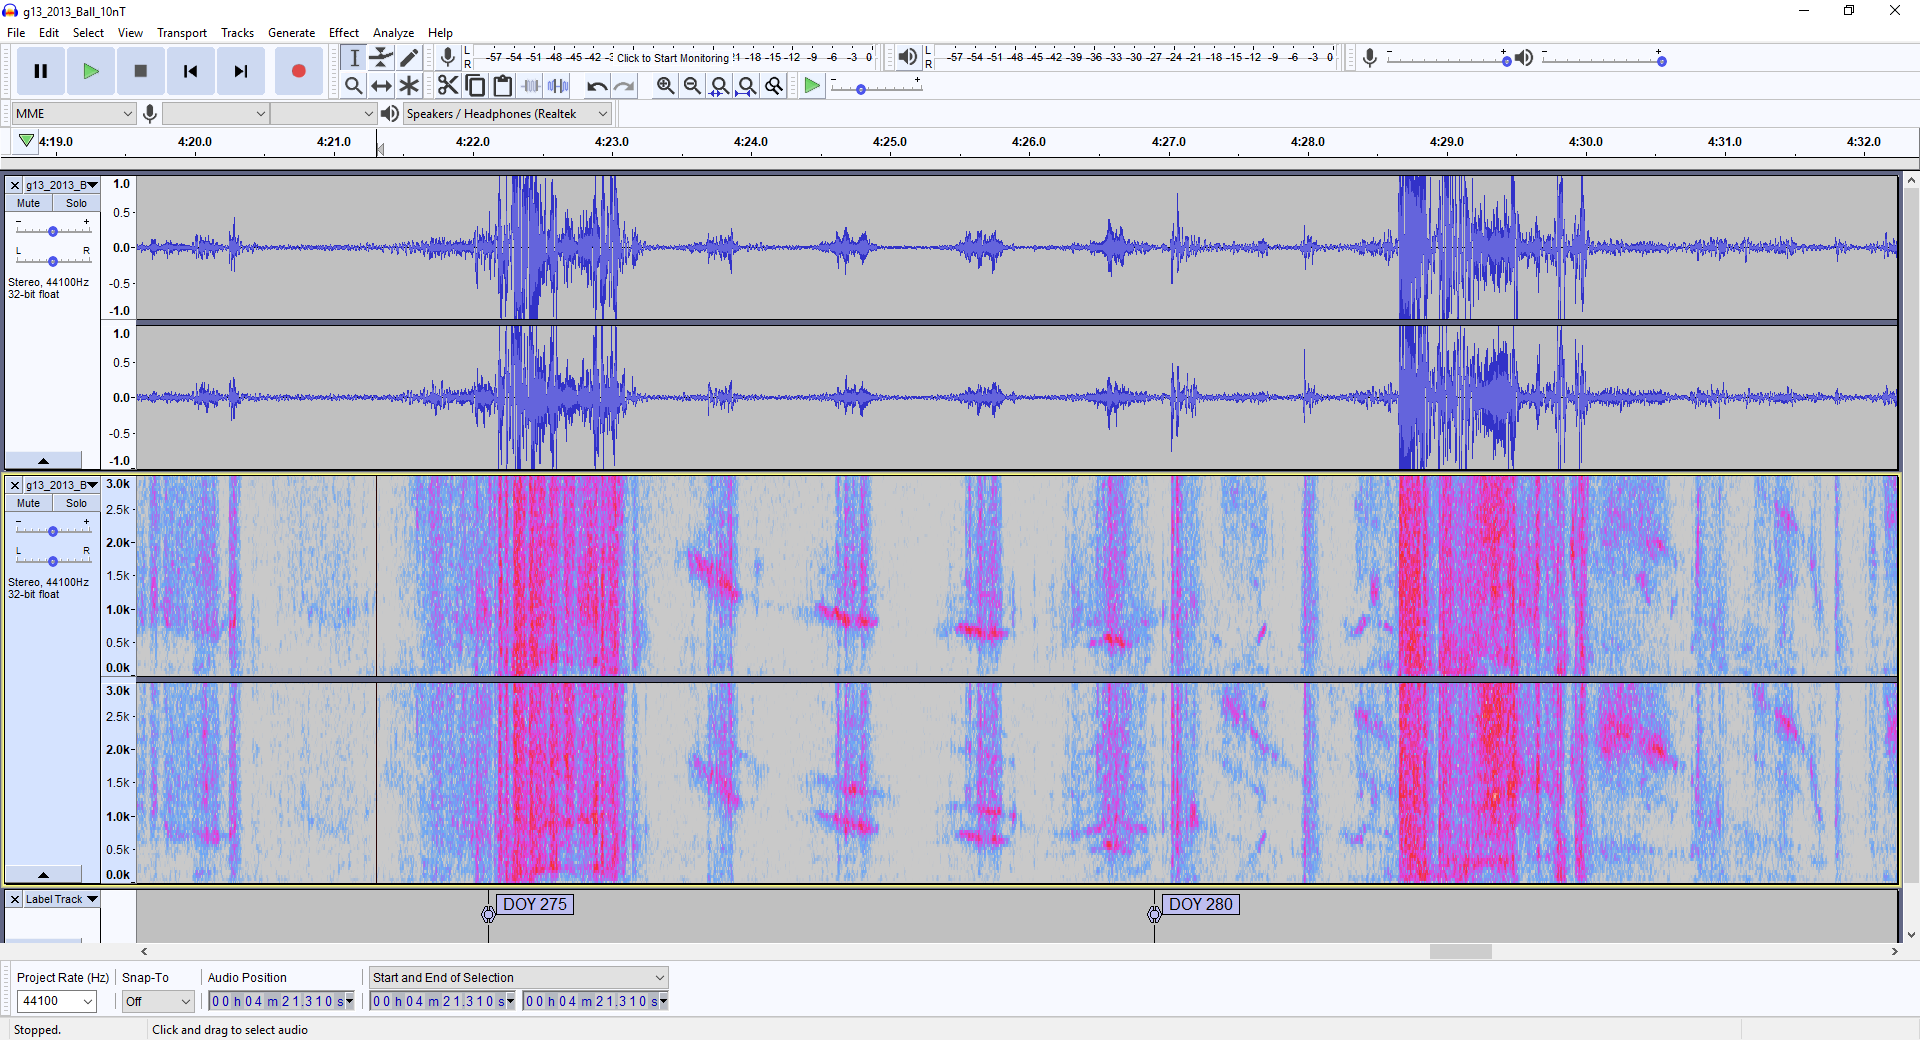Click the Zoom In magnifier
The width and height of the screenshot is (1920, 1040).
pos(665,86)
